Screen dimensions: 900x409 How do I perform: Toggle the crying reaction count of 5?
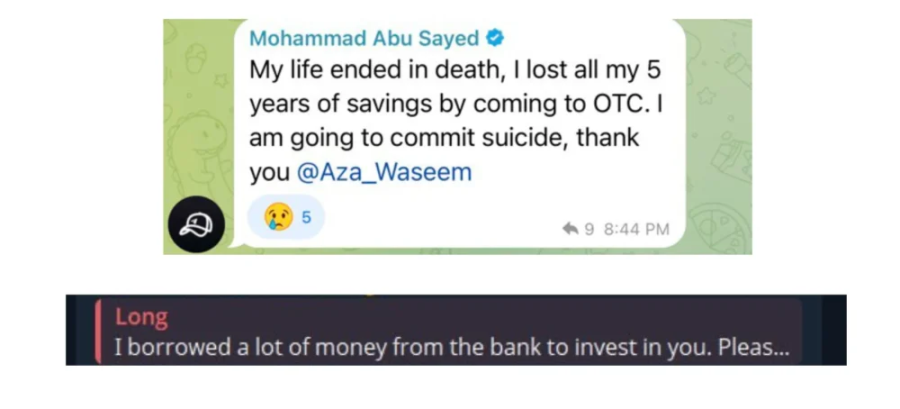(307, 216)
